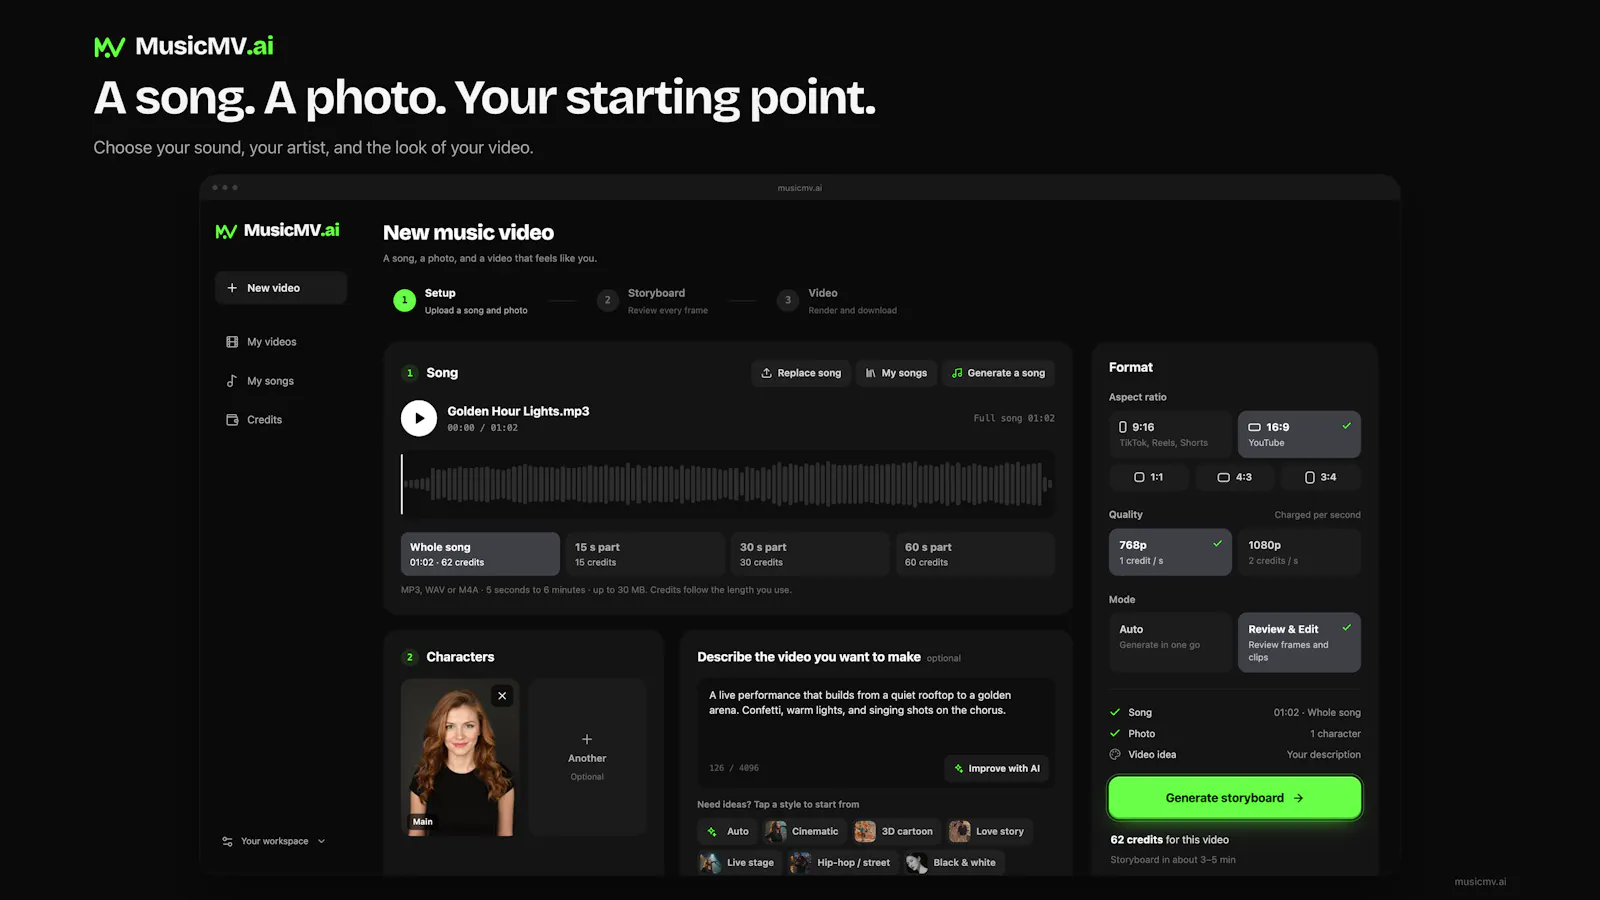The width and height of the screenshot is (1600, 900).
Task: Switch mode to Auto
Action: tap(1170, 642)
